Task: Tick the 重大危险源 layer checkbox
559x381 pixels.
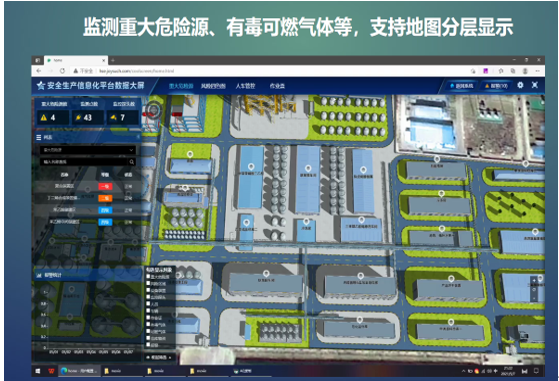Action: [148, 277]
